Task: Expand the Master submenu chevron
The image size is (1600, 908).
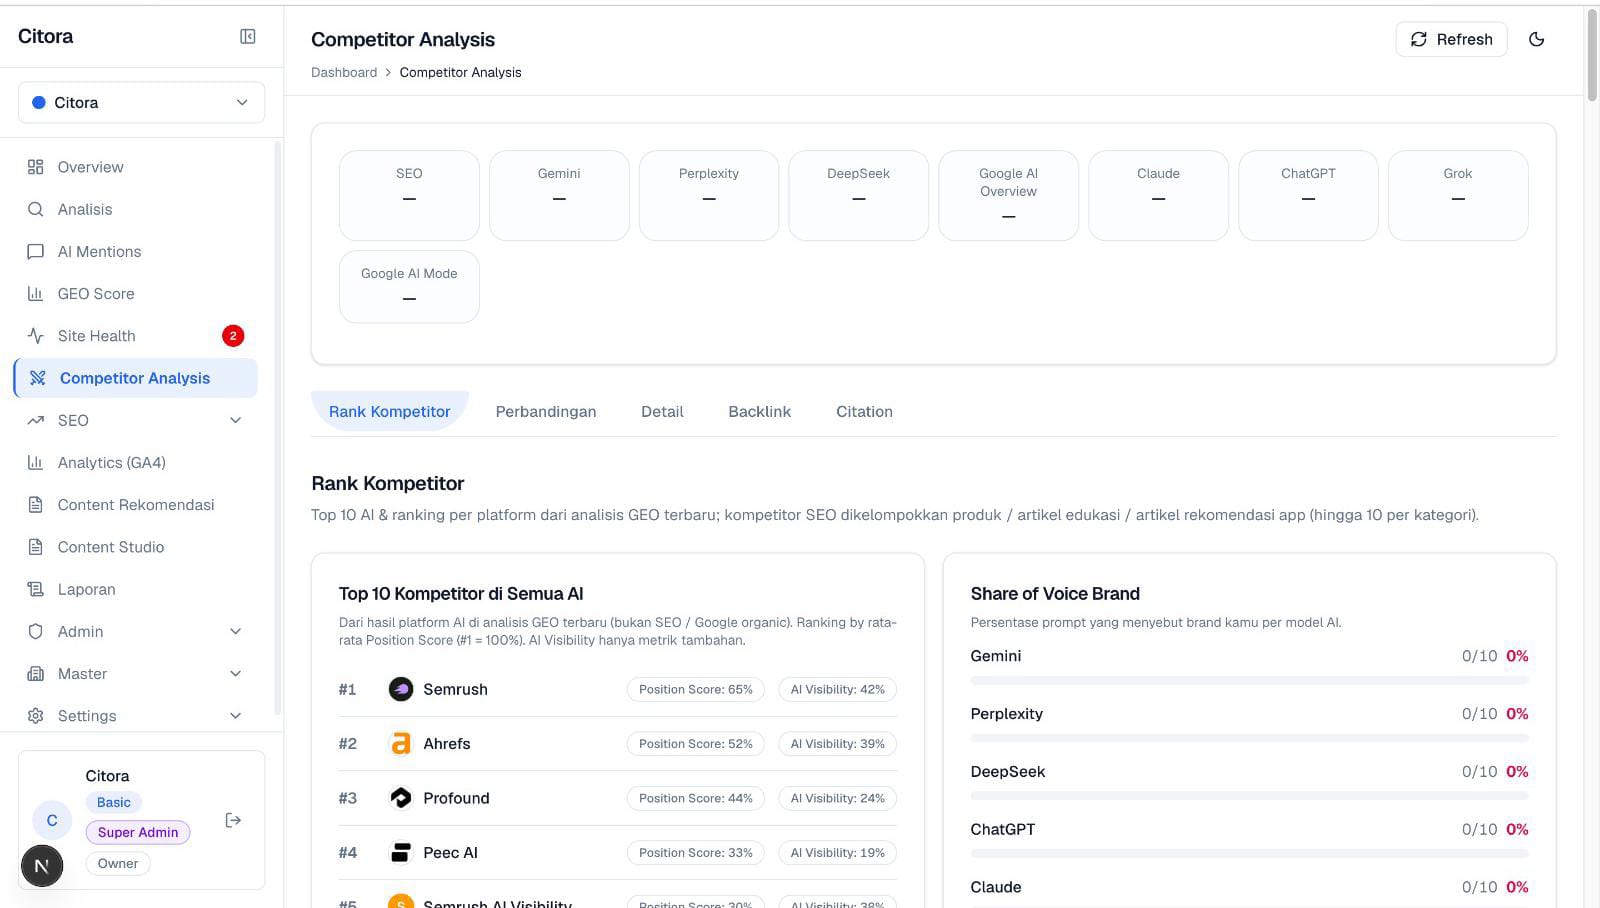Action: [236, 674]
